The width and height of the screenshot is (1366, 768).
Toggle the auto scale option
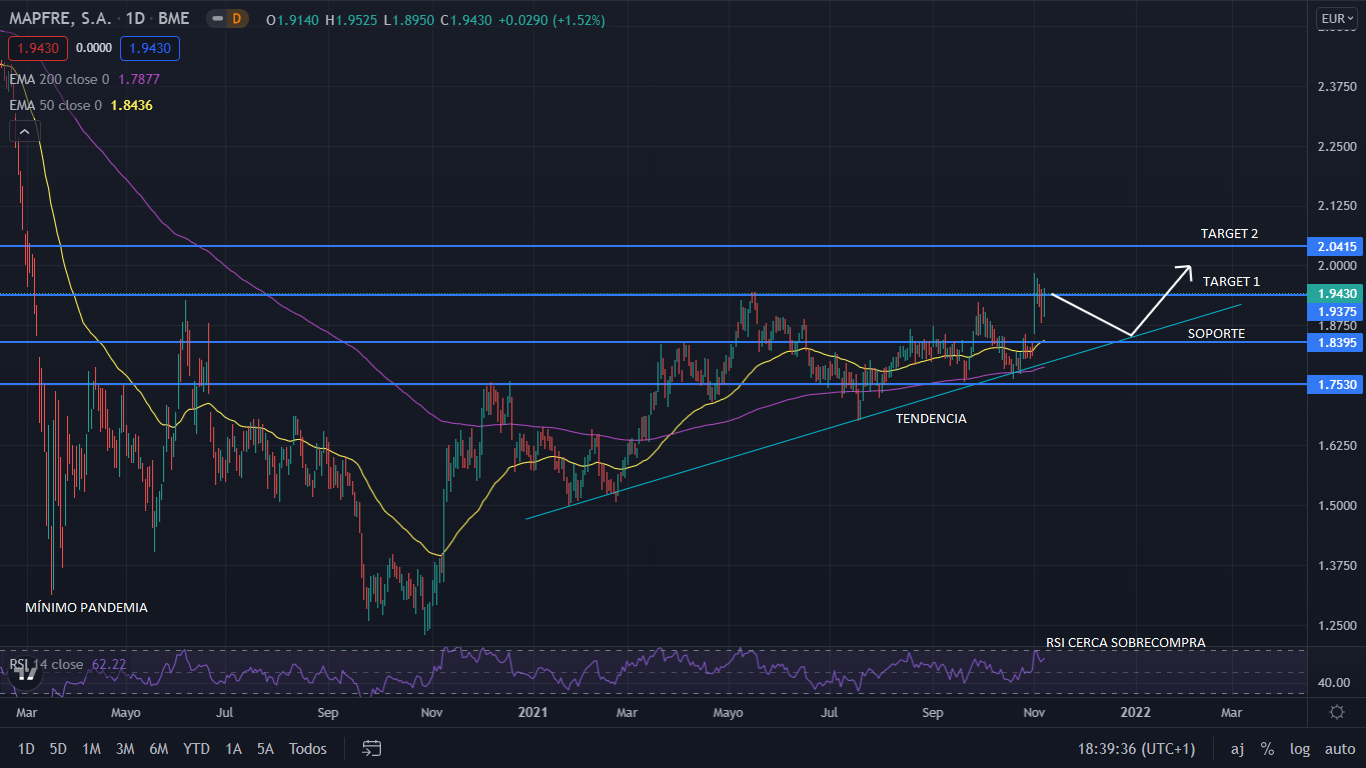[1339, 748]
